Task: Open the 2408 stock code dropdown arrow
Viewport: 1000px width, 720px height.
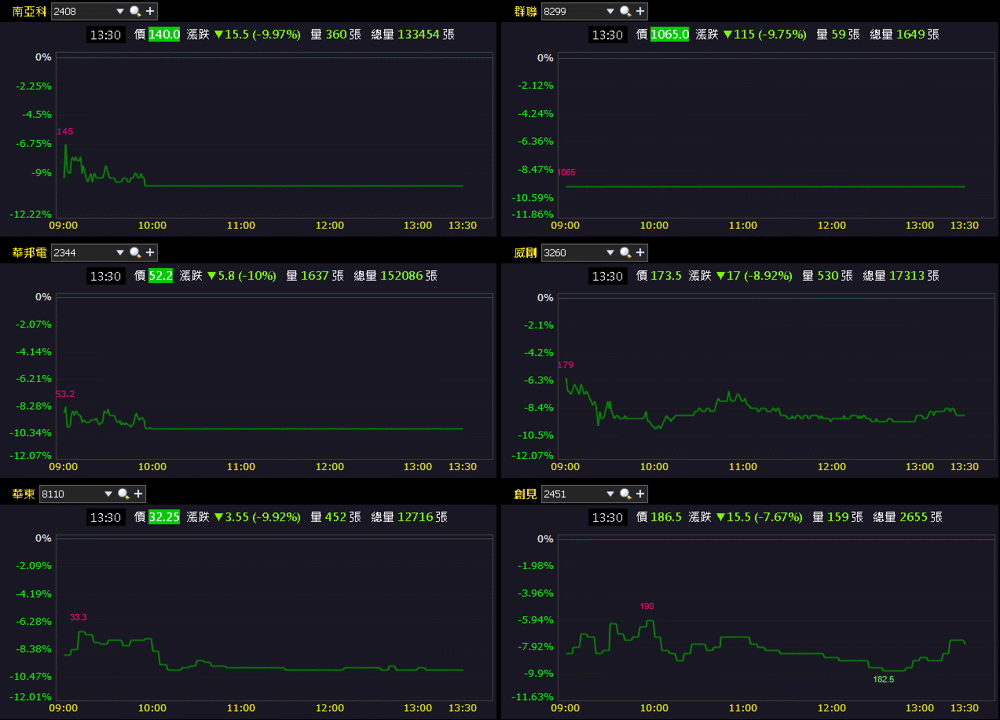Action: click(x=120, y=11)
